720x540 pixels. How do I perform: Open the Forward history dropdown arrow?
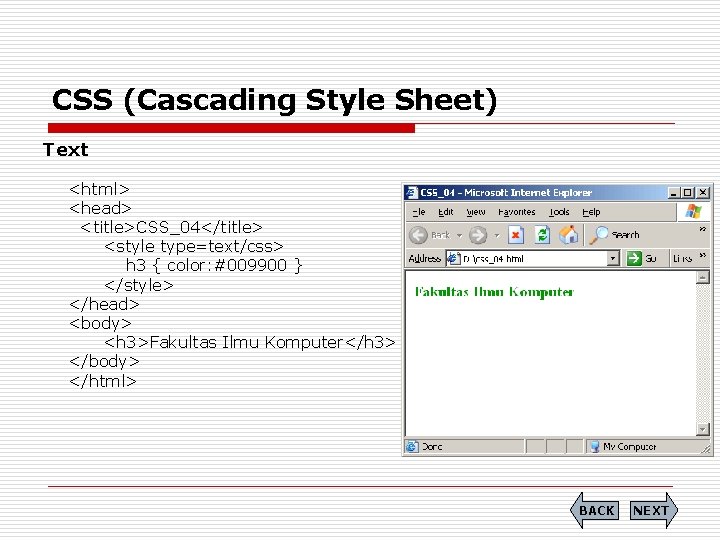tap(497, 236)
